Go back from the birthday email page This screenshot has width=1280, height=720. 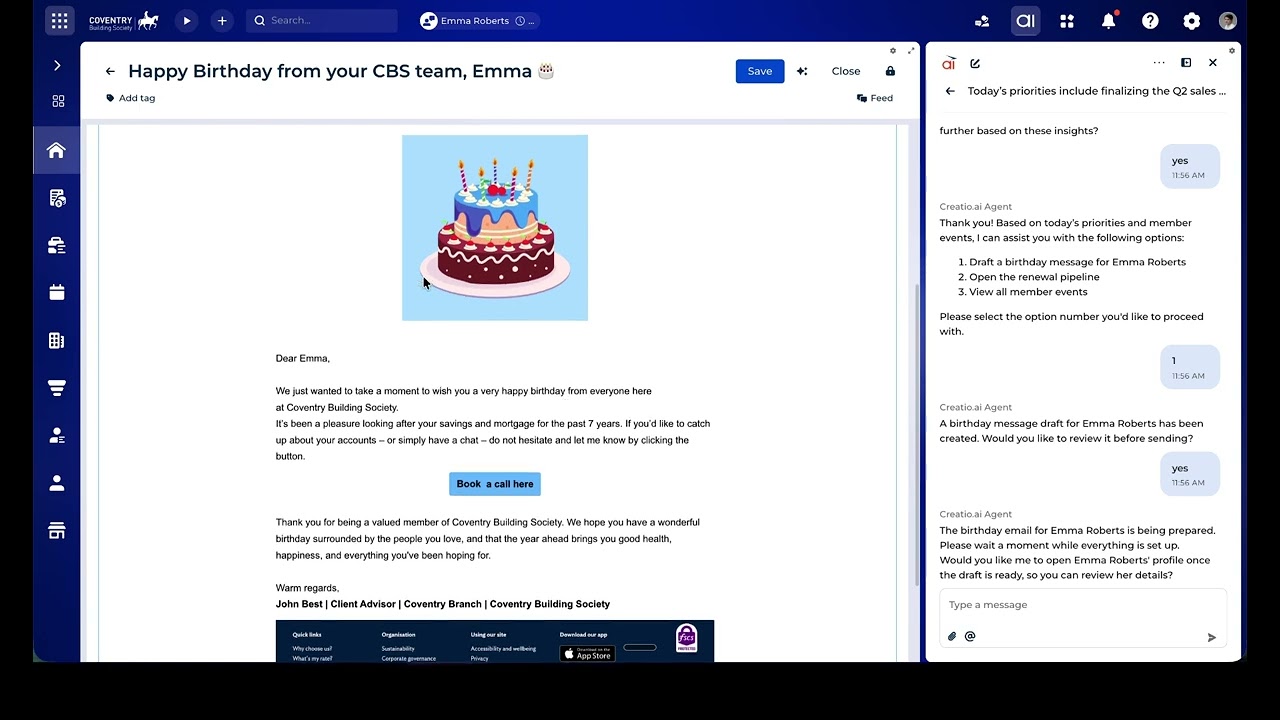[110, 71]
